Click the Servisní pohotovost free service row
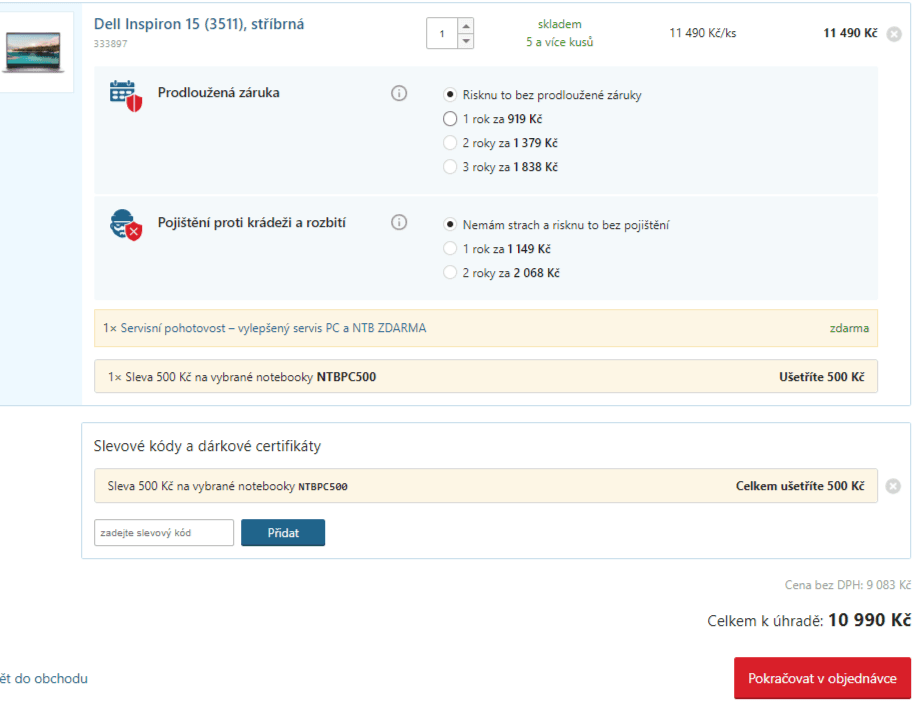This screenshot has width=916, height=709. point(485,328)
